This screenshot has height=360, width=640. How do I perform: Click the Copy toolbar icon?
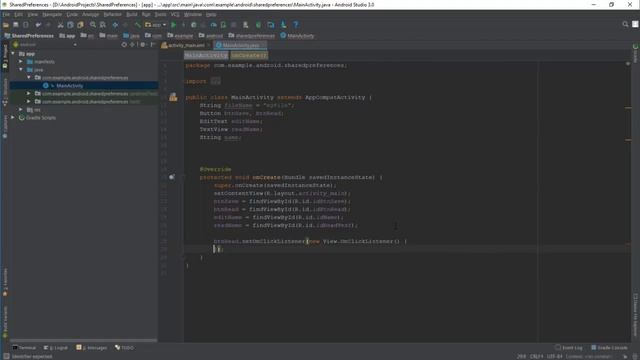tap(70, 25)
